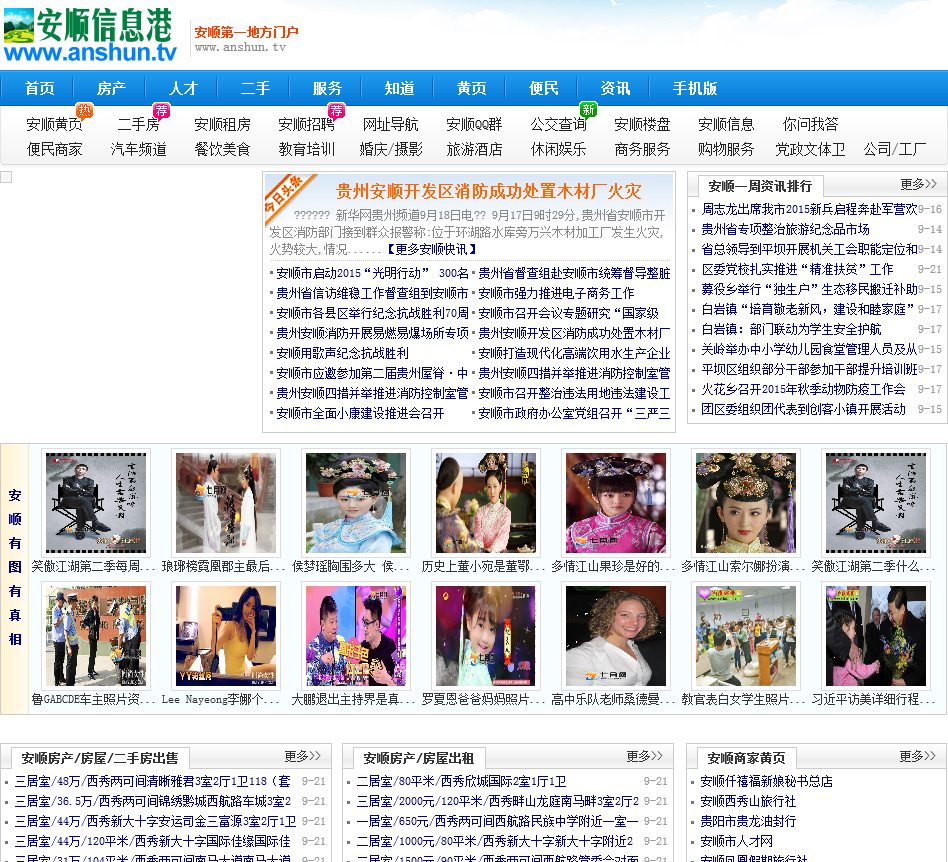The image size is (948, 862).
Task: Go to 餐饮美食 category
Action: [222, 149]
